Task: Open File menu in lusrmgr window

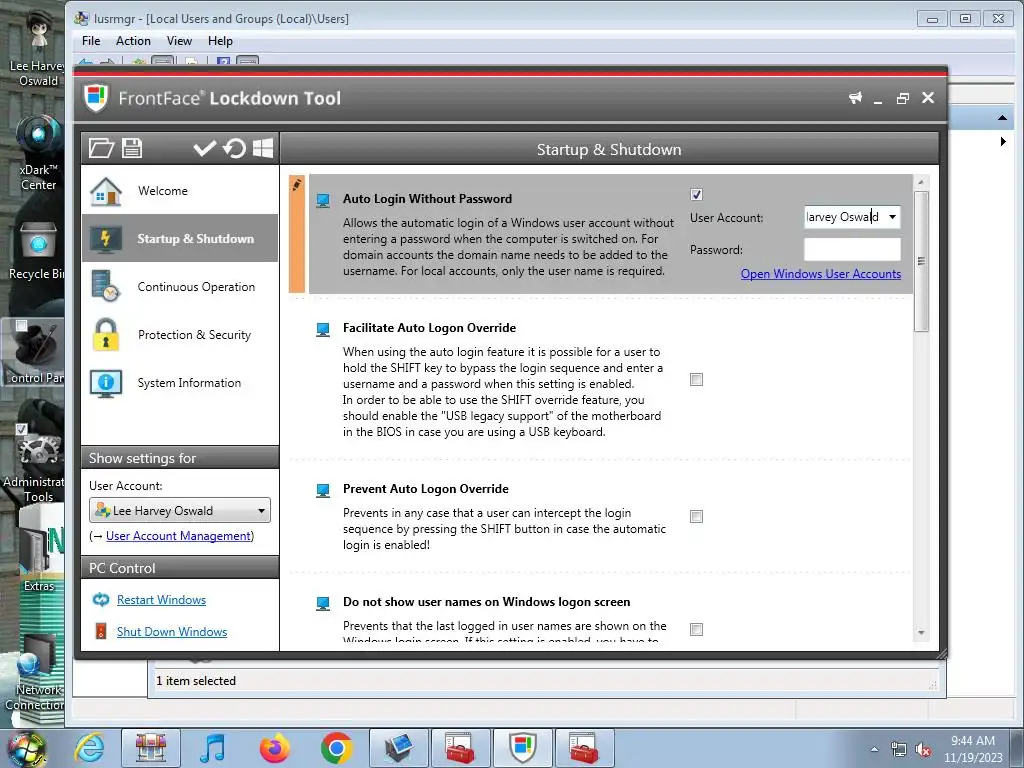Action: click(x=91, y=40)
